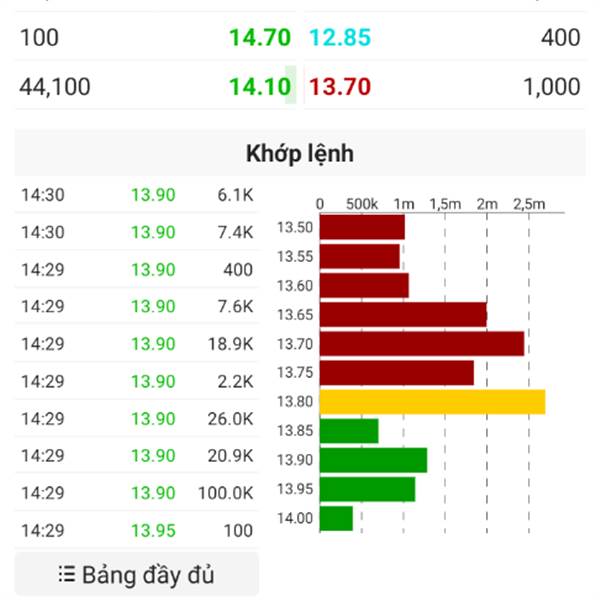Select the cyan 12.85 ask price
The image size is (600, 600).
(340, 38)
